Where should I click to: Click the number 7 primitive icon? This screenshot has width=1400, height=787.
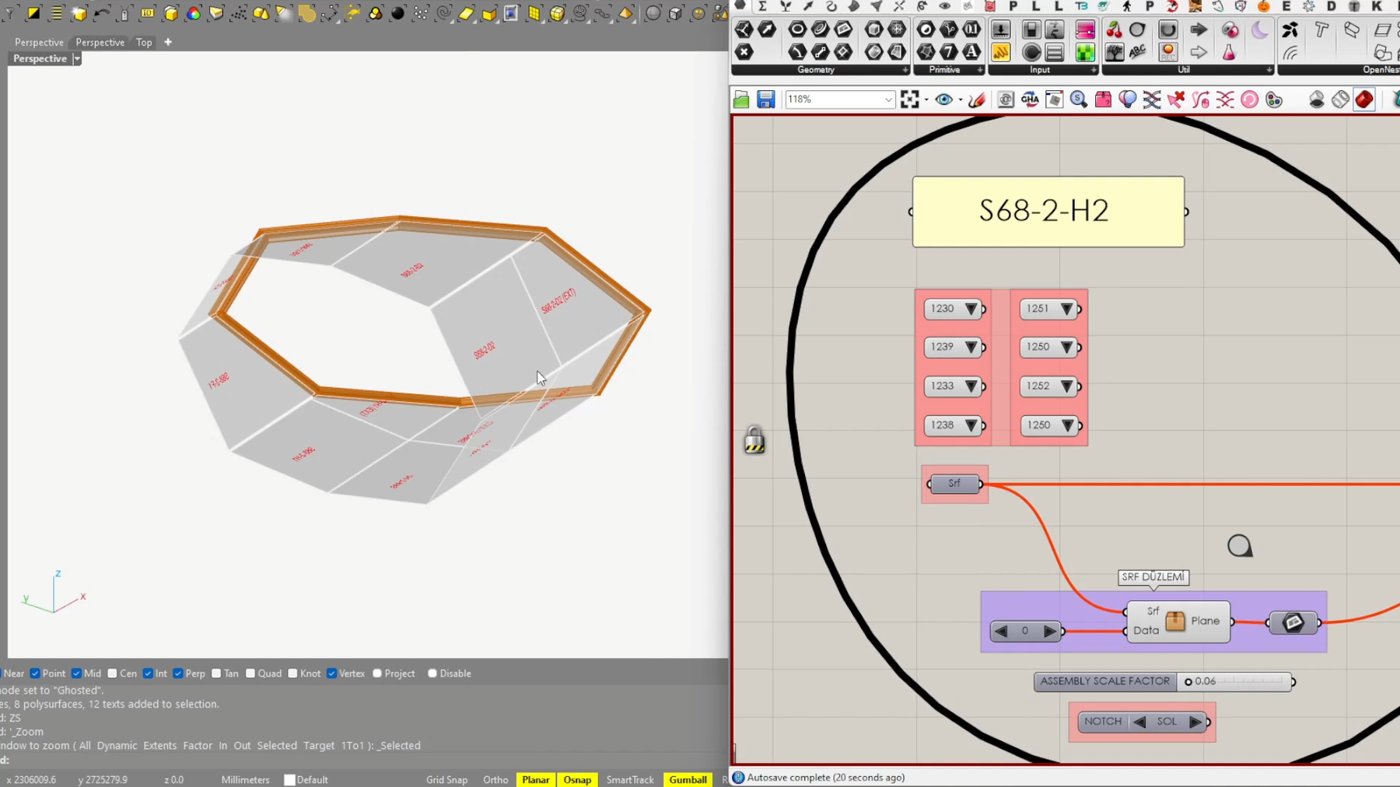948,52
